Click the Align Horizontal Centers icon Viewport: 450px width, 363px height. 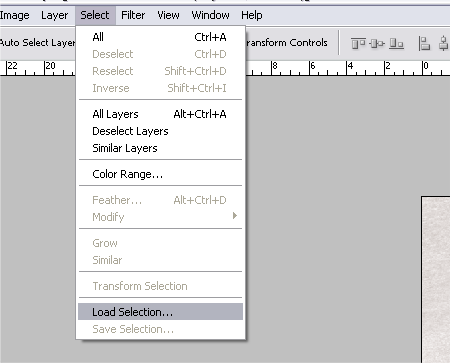click(x=444, y=43)
